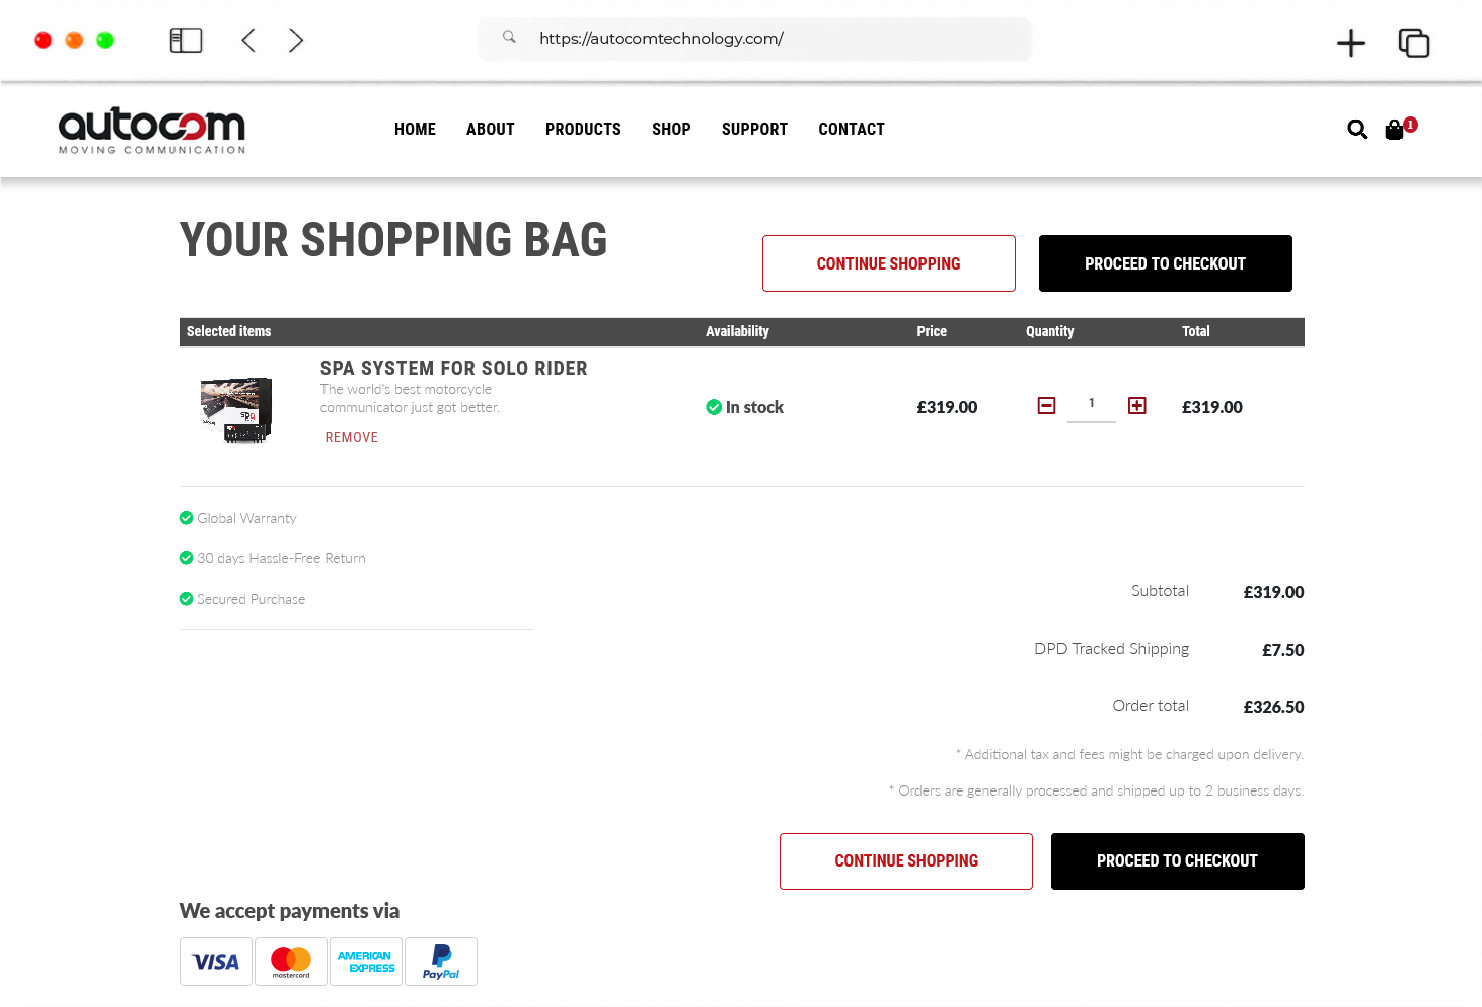Image resolution: width=1482 pixels, height=1007 pixels.
Task: Increase quantity with plus icon
Action: (x=1137, y=406)
